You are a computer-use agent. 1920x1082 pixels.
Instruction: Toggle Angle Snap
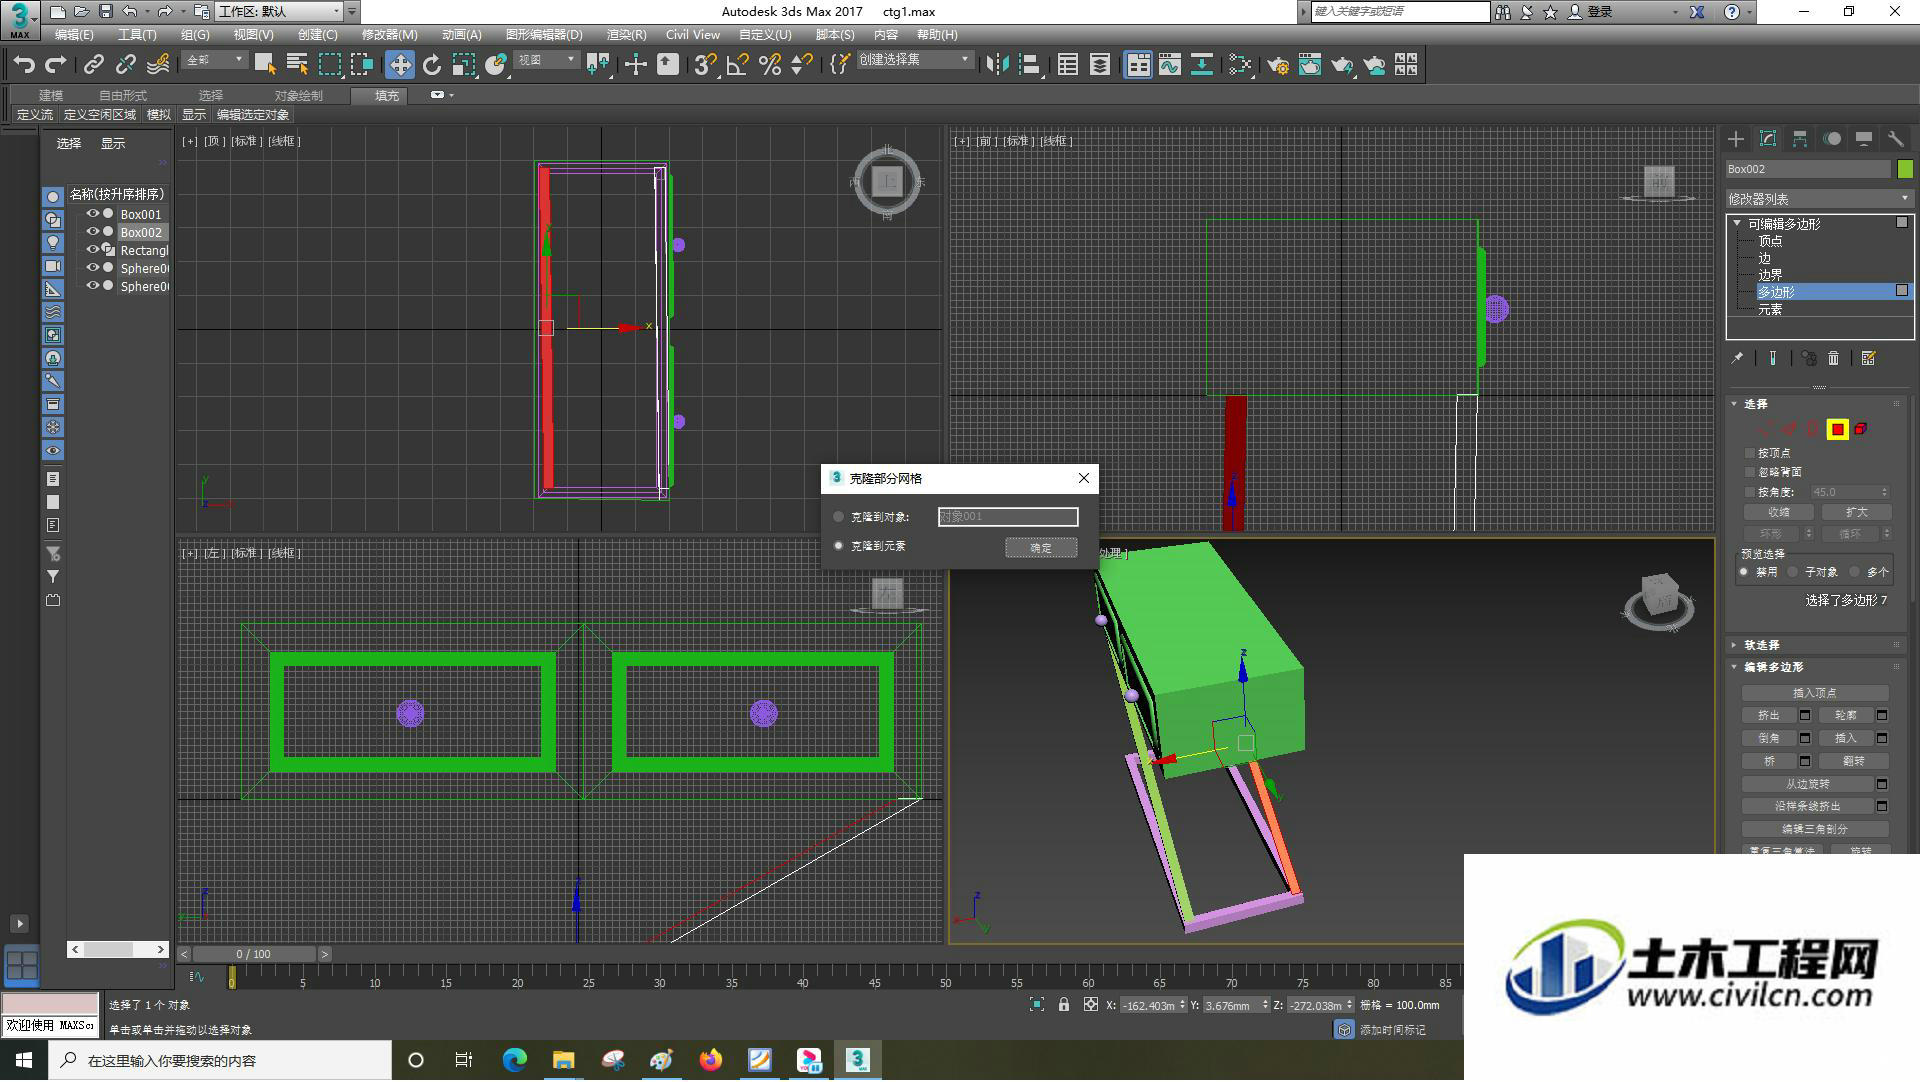point(738,65)
